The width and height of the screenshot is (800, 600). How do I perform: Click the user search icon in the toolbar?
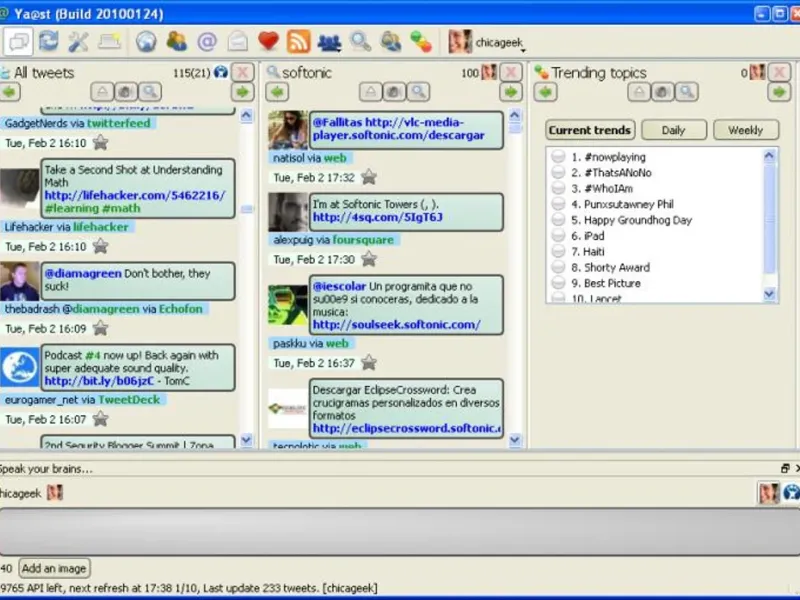tap(391, 41)
